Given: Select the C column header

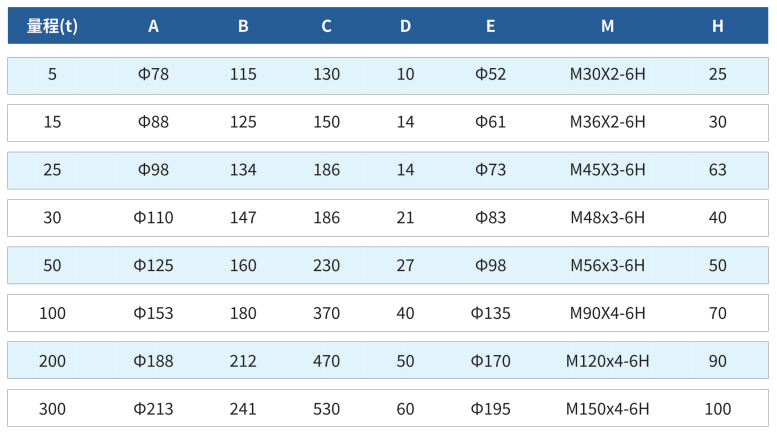Looking at the screenshot, I should click(x=326, y=26).
